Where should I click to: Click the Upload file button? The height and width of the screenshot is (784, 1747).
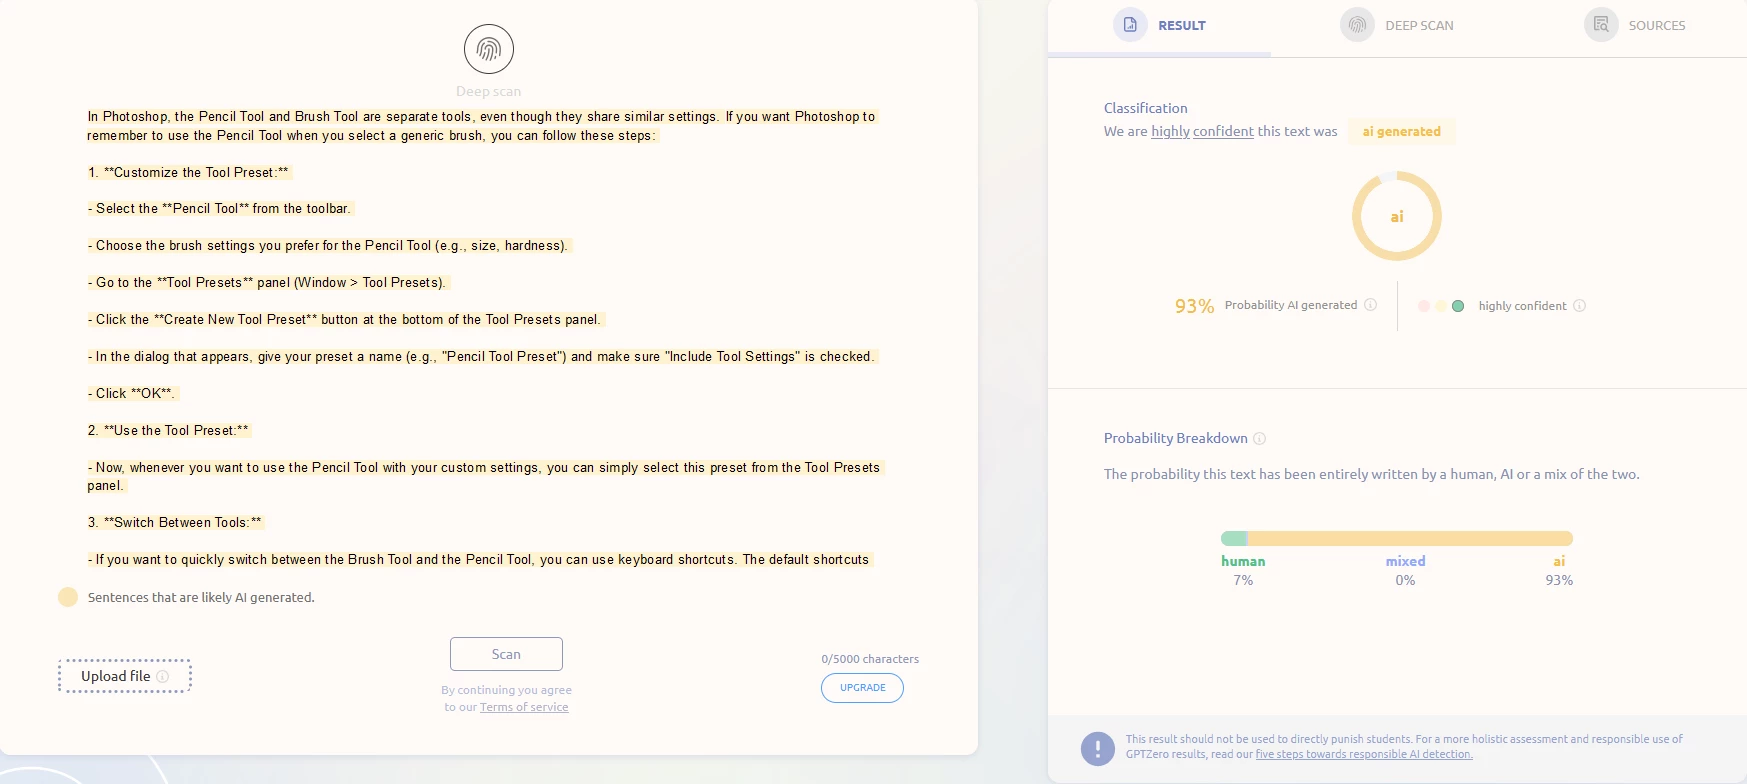[125, 676]
